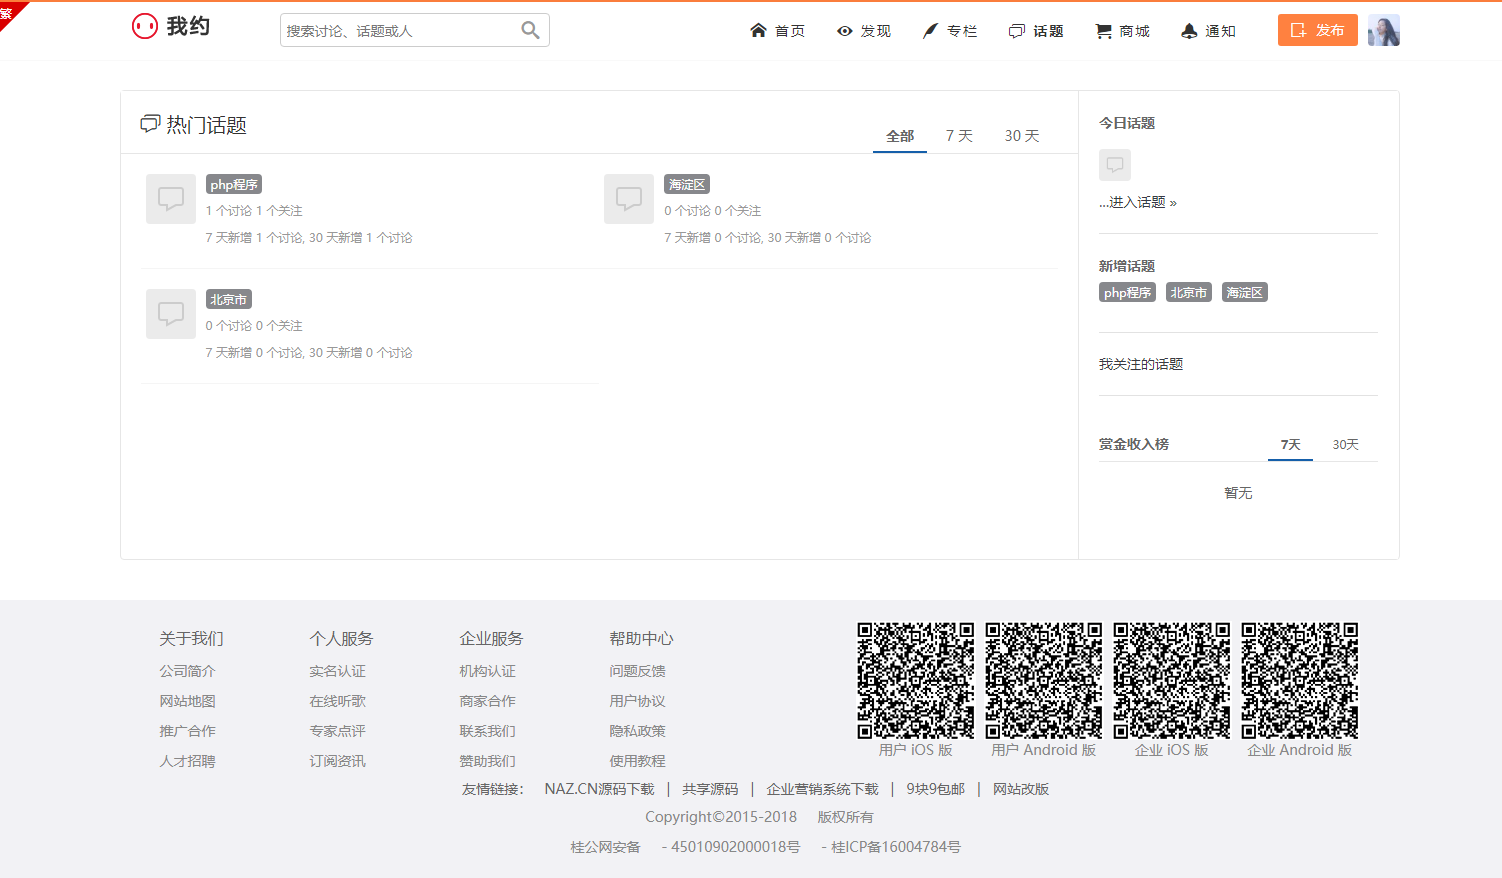Image resolution: width=1502 pixels, height=878 pixels.
Task: Click the 海淀区 topic chat bubble icon
Action: pos(629,199)
